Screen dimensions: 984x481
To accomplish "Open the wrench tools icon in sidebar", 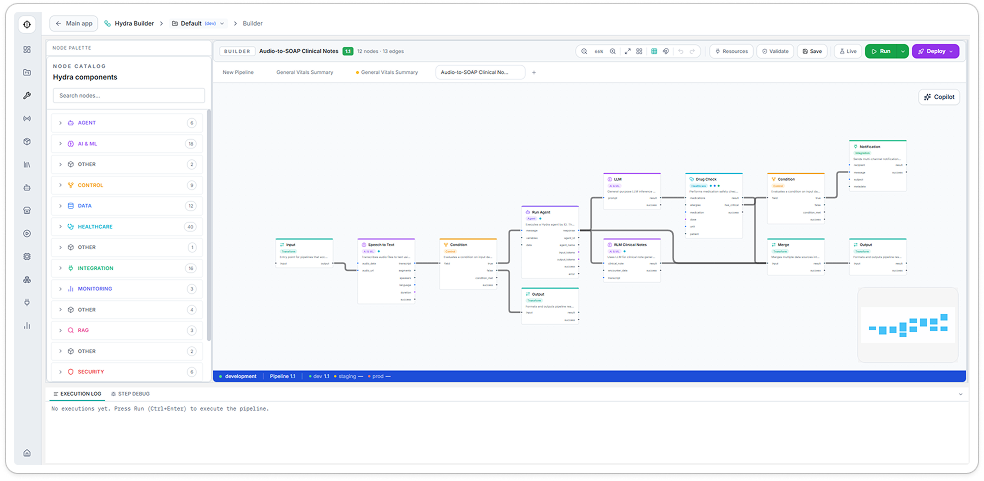I will [27, 95].
